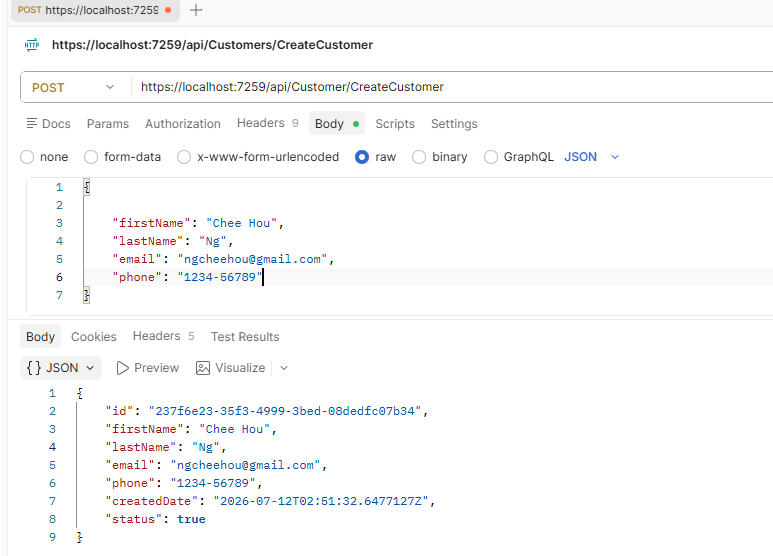Open the raw JSON language dropdown
This screenshot has width=773, height=556.
592,157
